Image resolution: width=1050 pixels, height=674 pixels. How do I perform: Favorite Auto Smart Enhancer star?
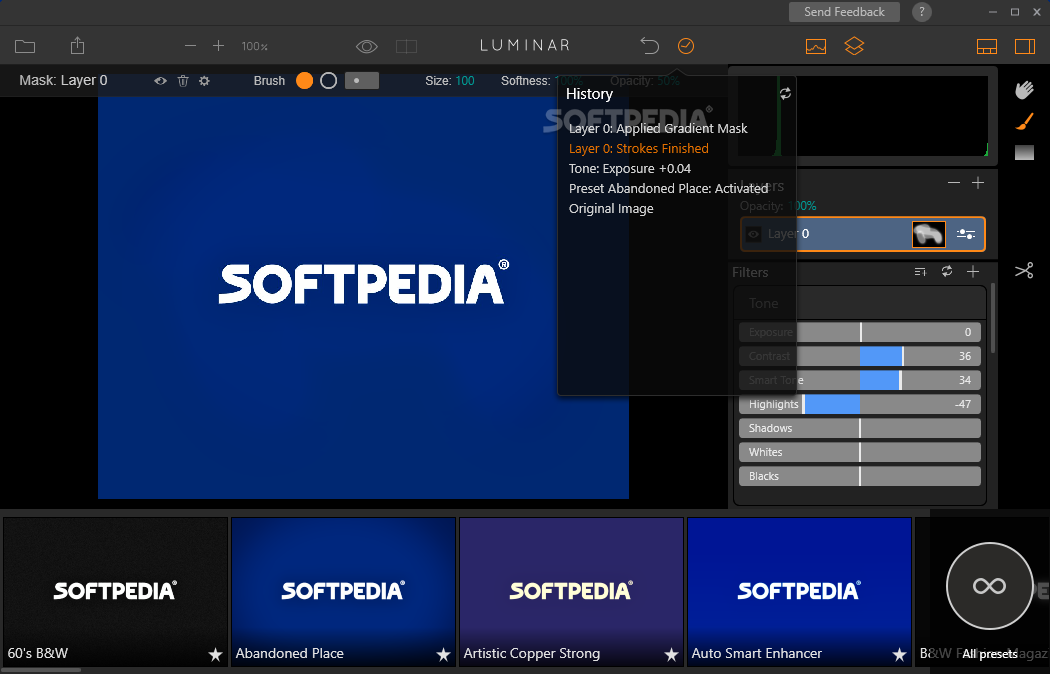pos(899,654)
